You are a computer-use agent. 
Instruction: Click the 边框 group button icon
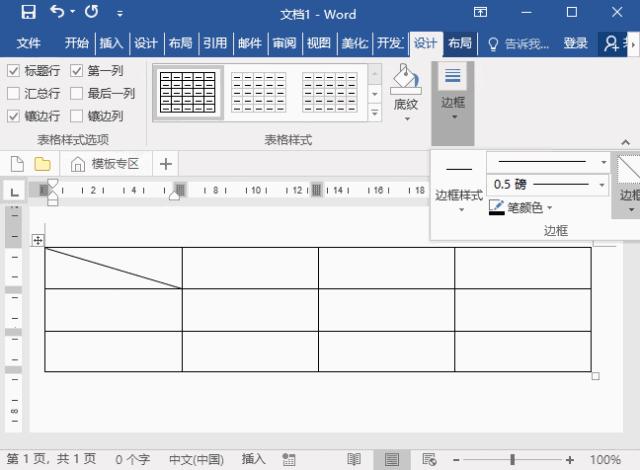coord(453,76)
